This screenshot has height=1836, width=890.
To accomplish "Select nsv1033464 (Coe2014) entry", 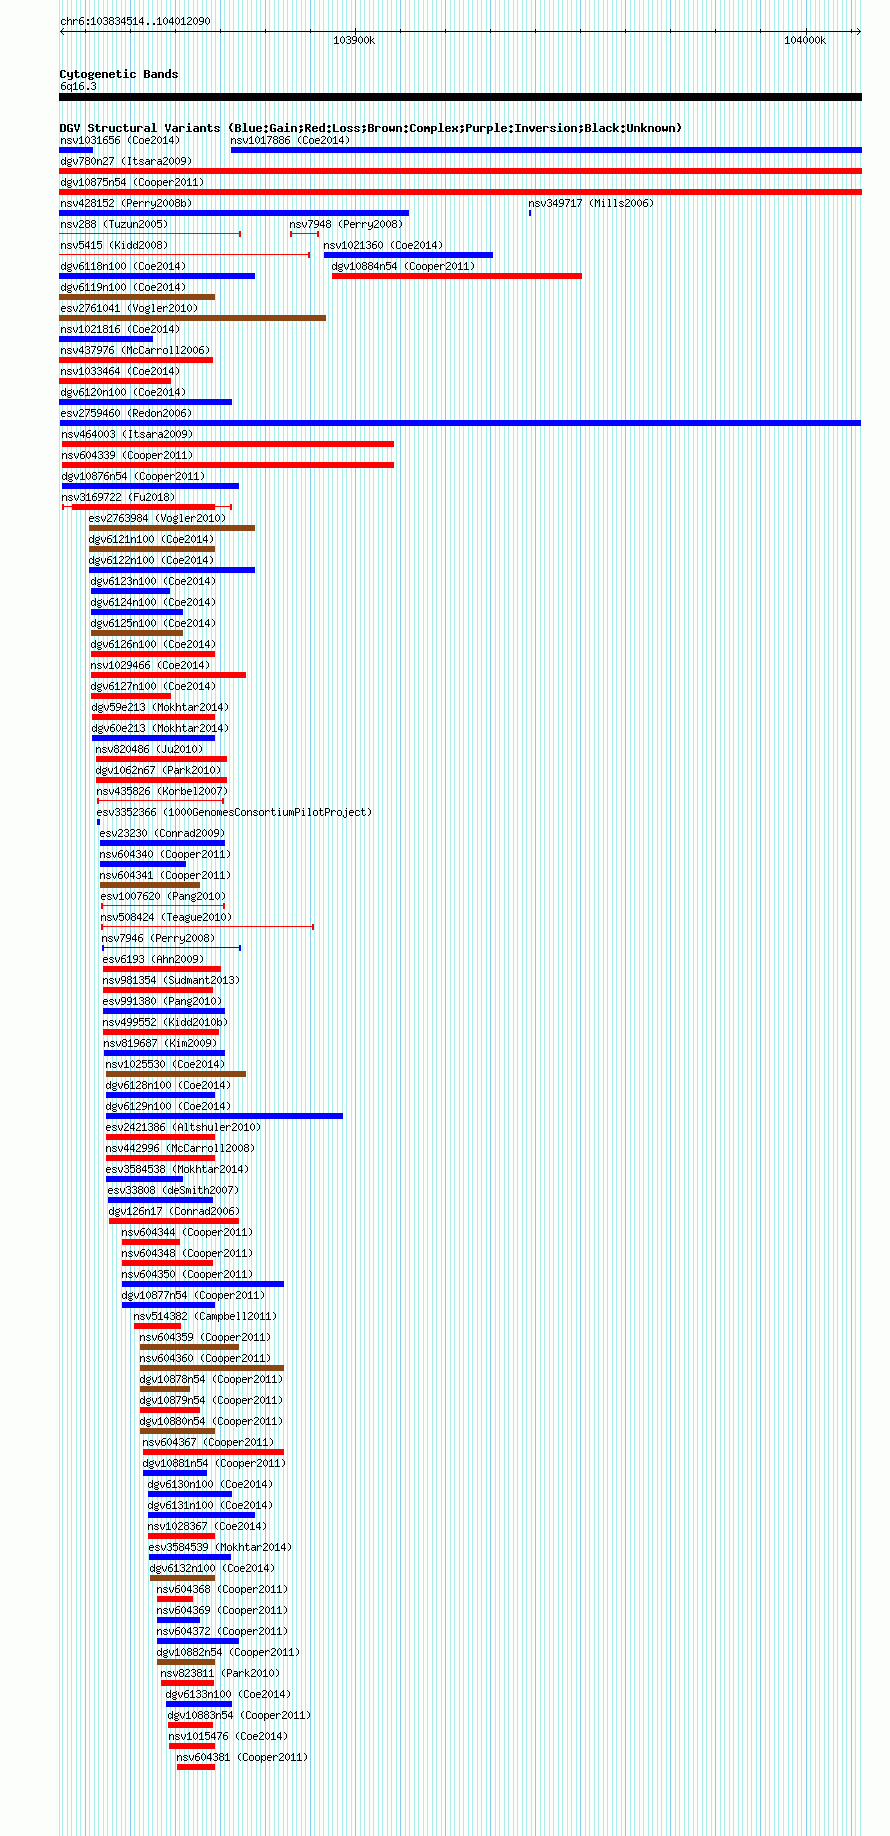I will (x=120, y=372).
